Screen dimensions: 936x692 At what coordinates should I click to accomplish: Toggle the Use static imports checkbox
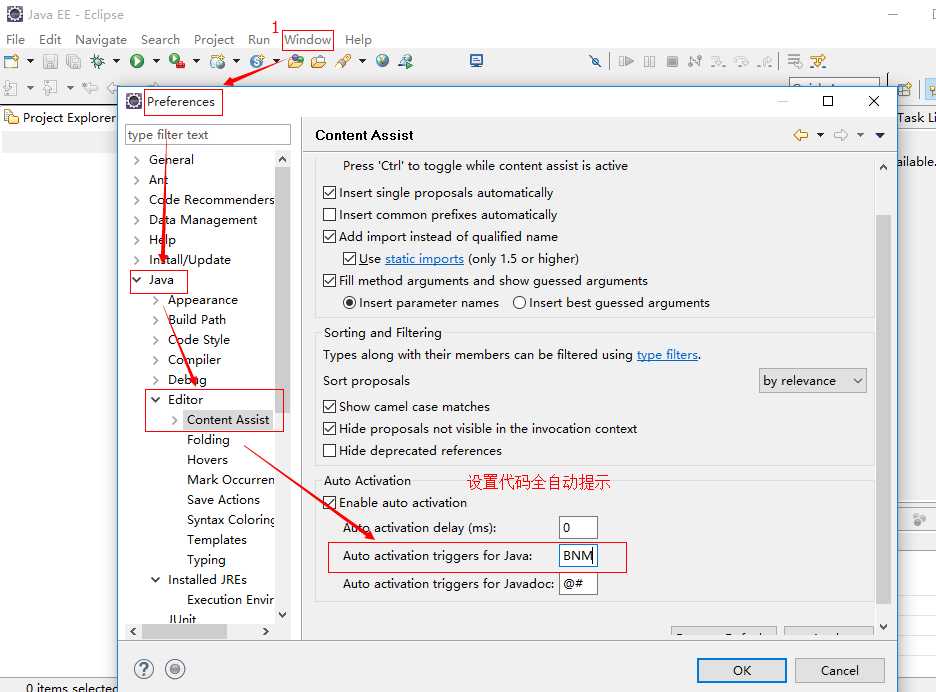pyautogui.click(x=349, y=259)
